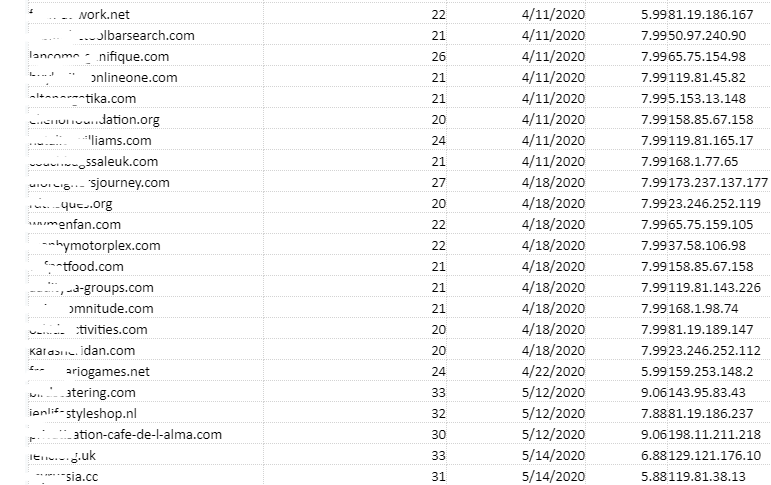771x485 pixels.
Task: Select the cell with value 26
Action: click(438, 57)
